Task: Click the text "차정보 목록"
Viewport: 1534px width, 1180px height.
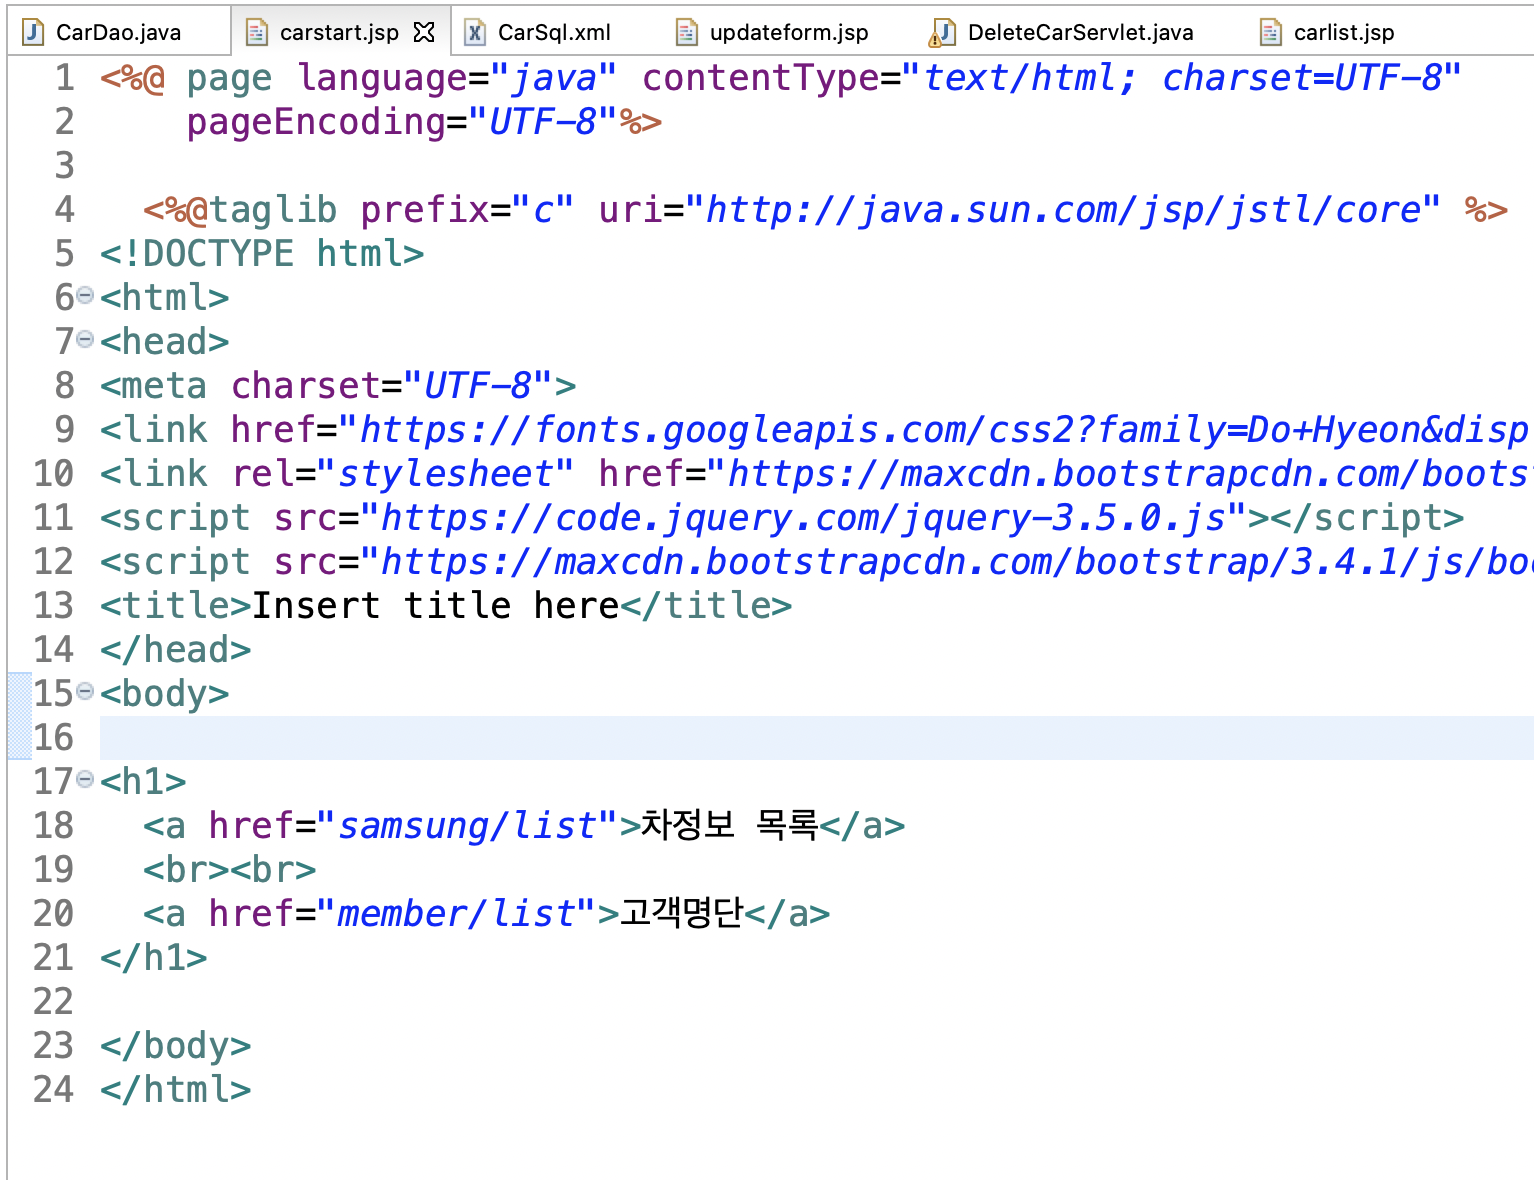Action: coord(729,826)
